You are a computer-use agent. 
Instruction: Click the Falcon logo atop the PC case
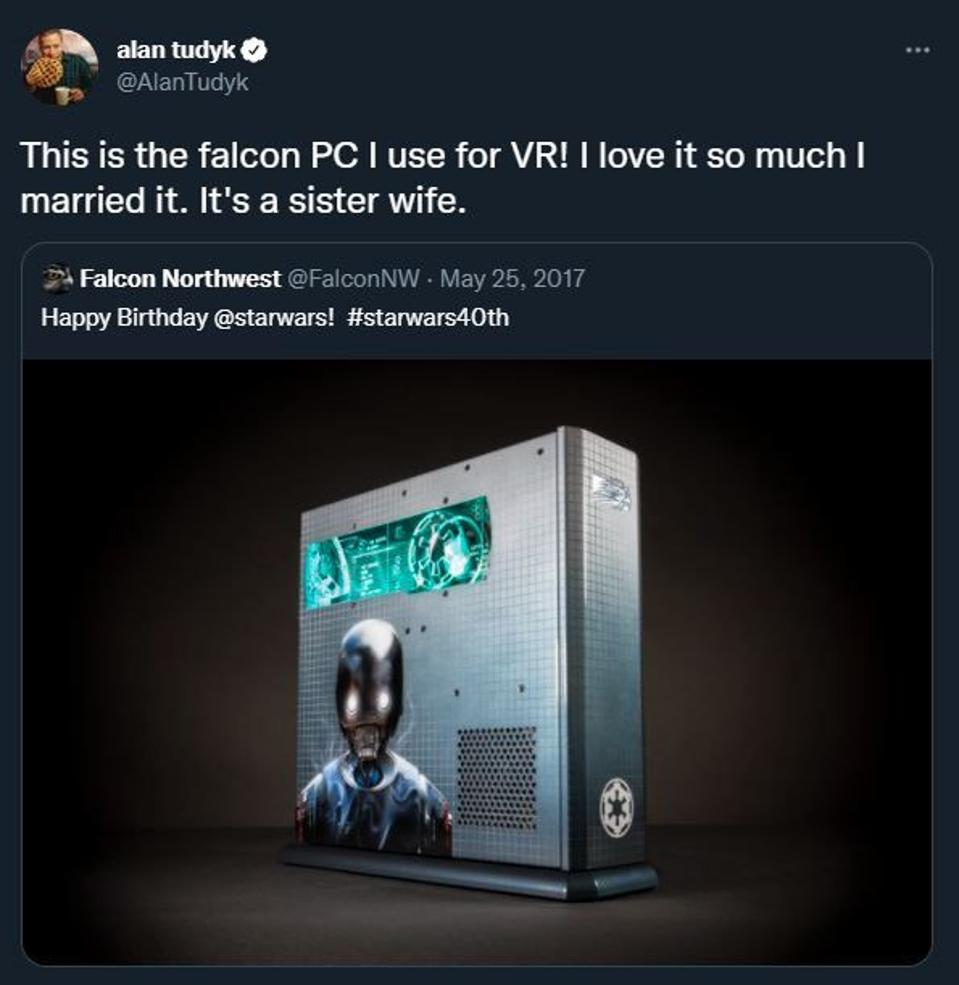click(x=609, y=492)
